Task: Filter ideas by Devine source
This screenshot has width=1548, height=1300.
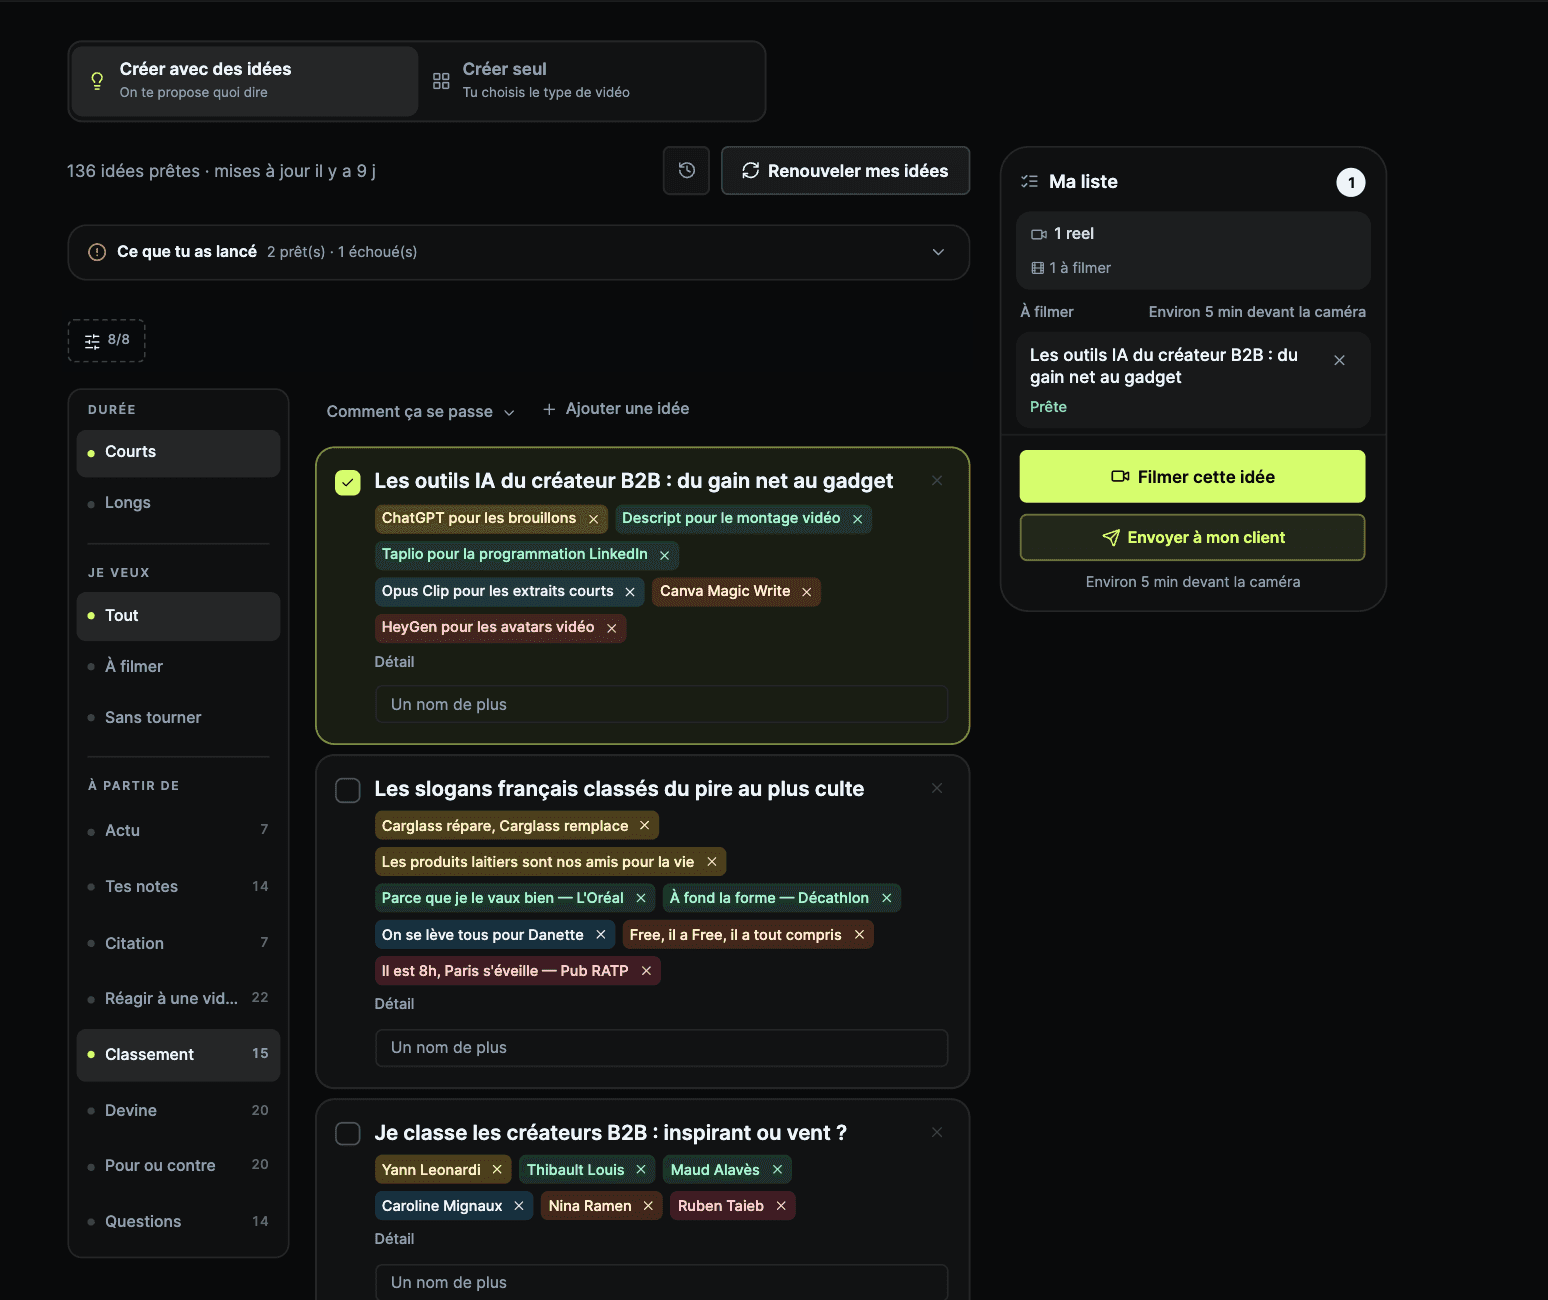Action: click(x=178, y=1110)
